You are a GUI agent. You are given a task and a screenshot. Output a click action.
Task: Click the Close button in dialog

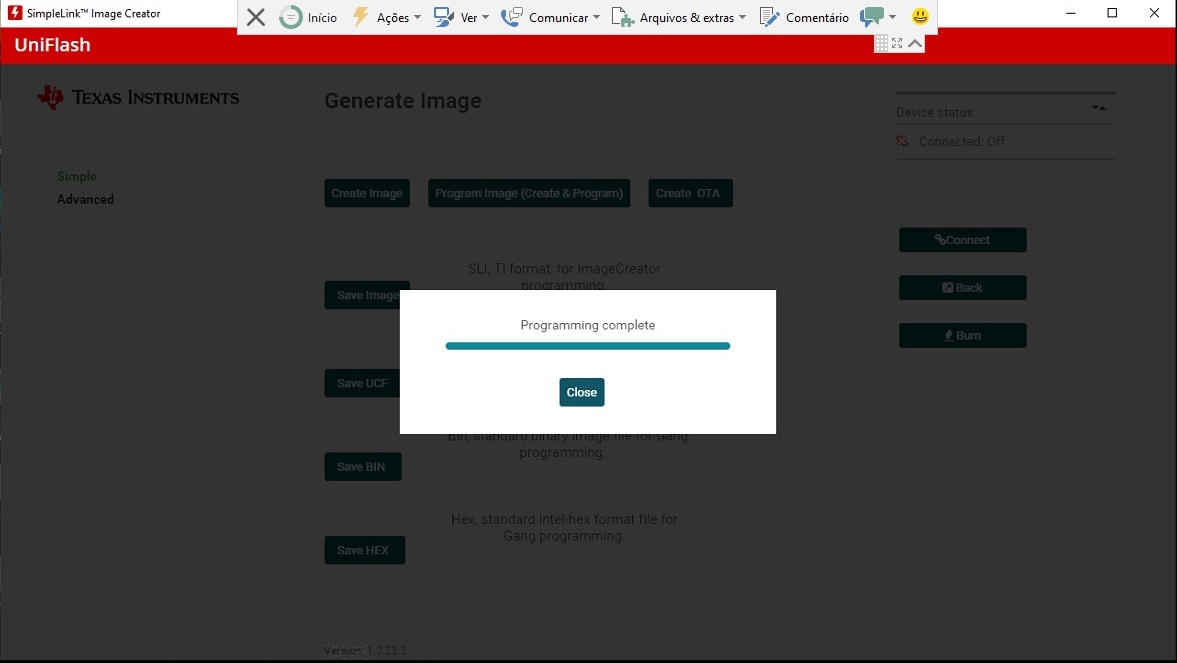point(582,392)
